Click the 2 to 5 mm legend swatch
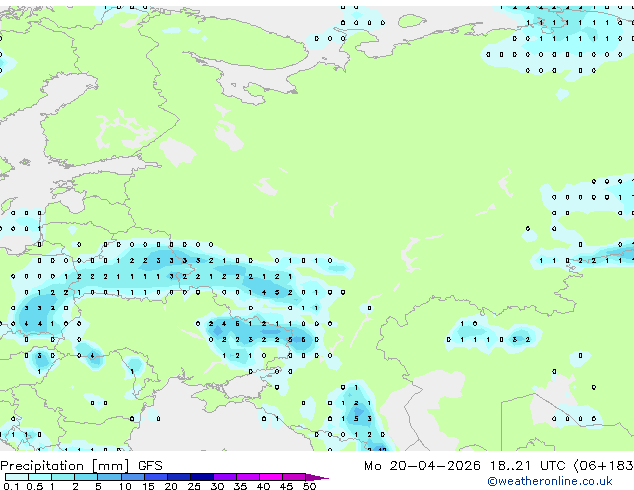634x490 pixels. pos(86,477)
